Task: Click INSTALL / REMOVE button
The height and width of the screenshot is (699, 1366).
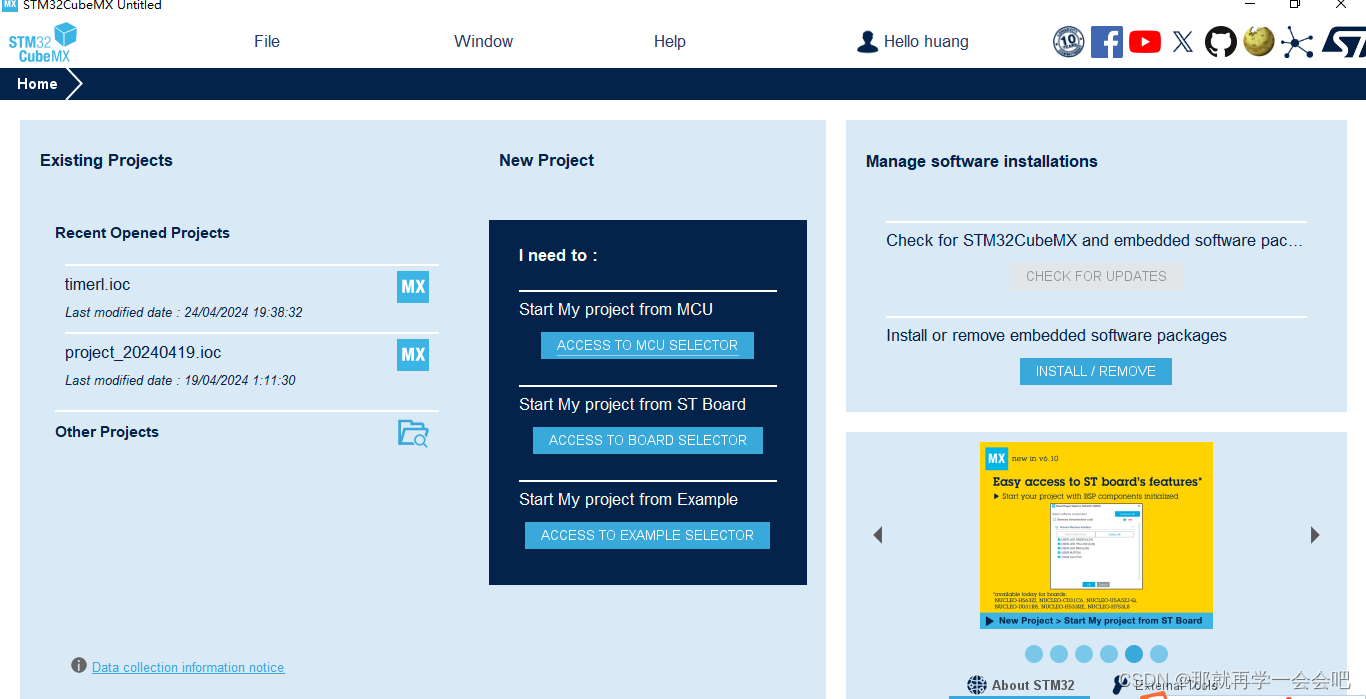Action: point(1096,371)
